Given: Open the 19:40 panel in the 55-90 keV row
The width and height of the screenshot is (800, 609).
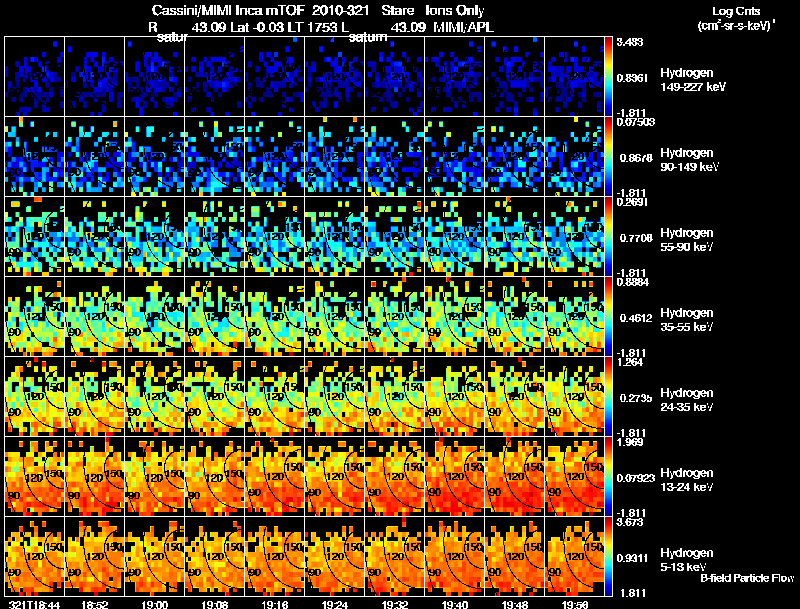Looking at the screenshot, I should click(x=455, y=236).
